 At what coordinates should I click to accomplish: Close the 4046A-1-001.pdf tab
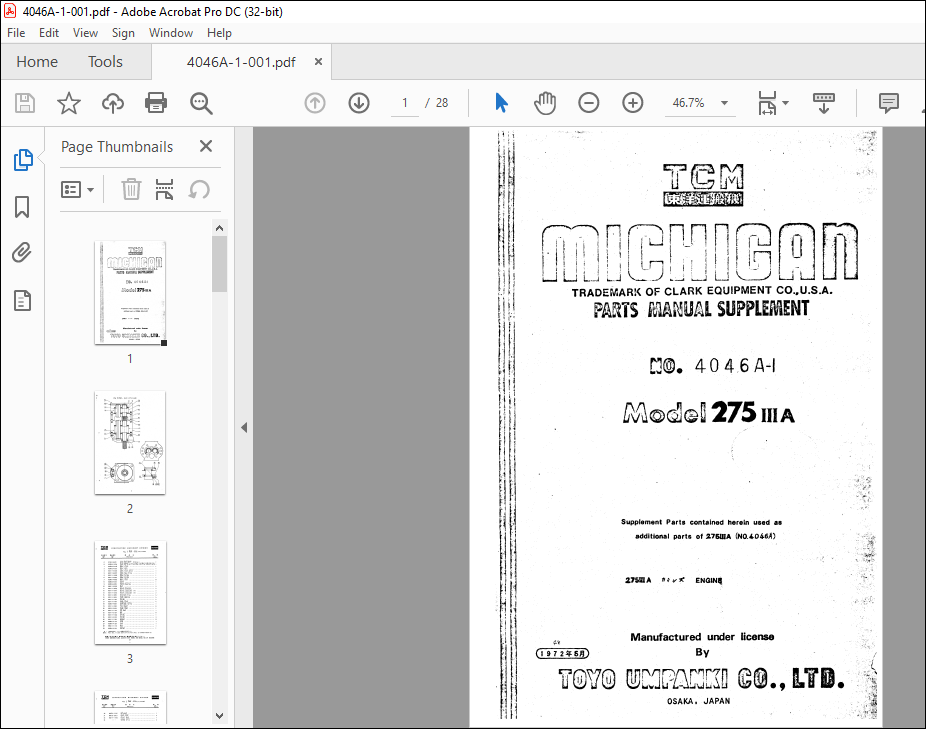[x=318, y=61]
